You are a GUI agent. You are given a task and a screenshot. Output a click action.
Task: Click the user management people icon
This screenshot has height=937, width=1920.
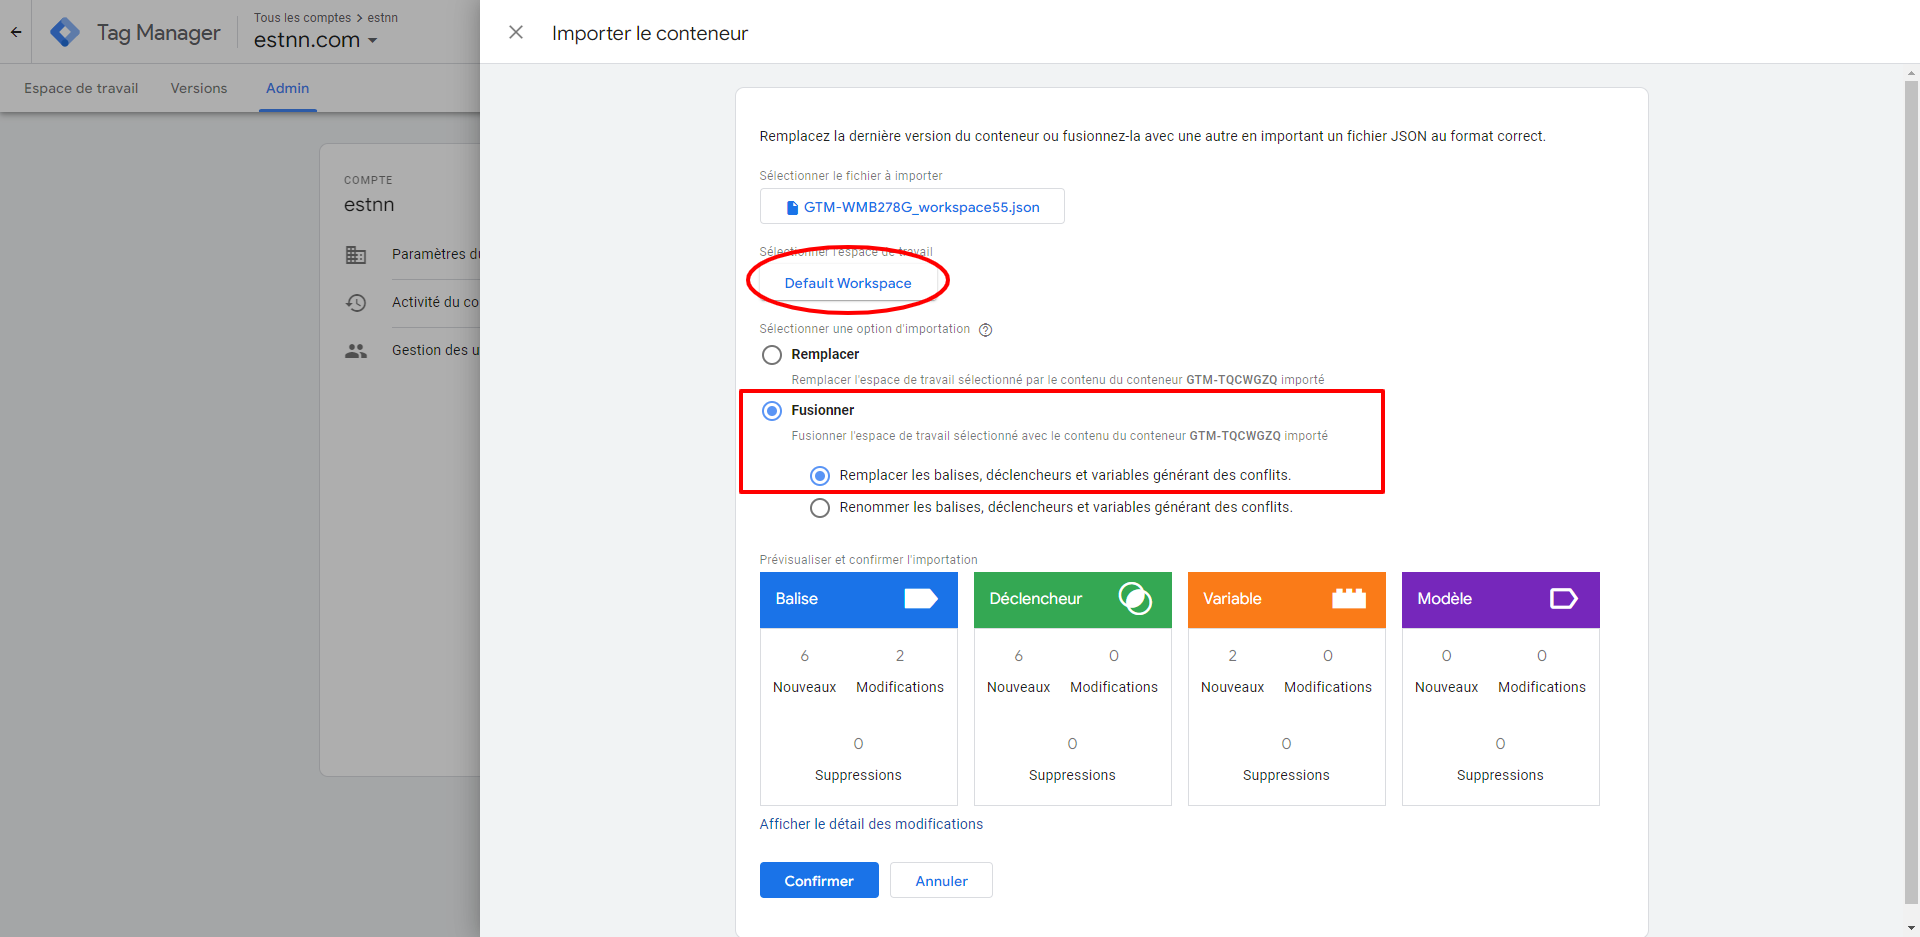click(356, 351)
